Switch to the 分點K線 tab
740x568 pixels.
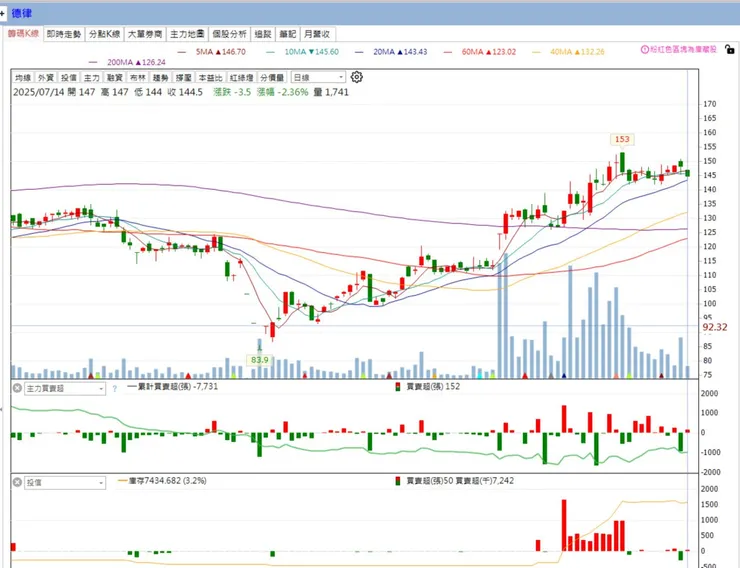tap(105, 34)
